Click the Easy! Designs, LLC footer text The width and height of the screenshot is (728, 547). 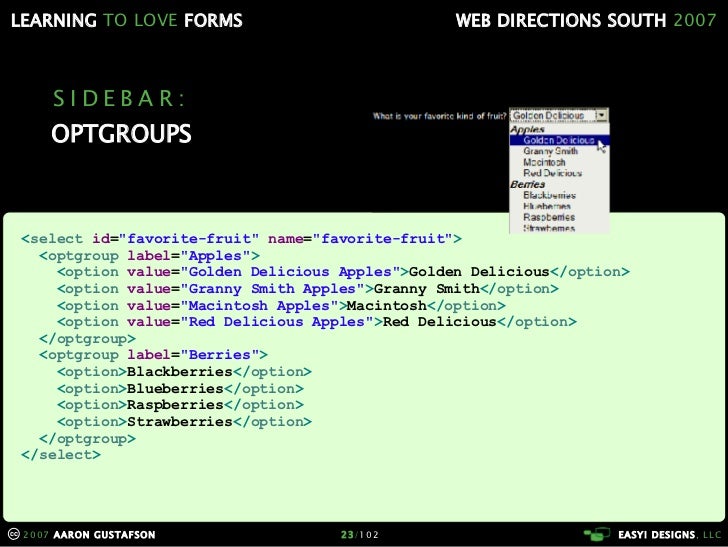click(x=670, y=534)
